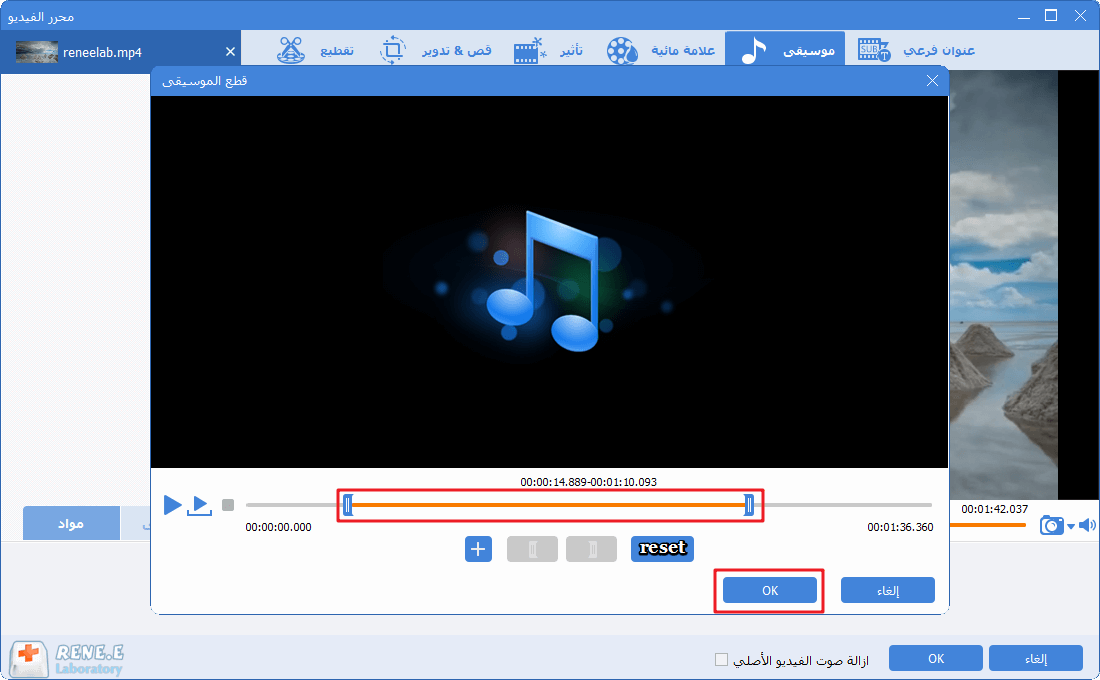
Task: Maximize the محرر الفيديو window
Action: 1051,15
